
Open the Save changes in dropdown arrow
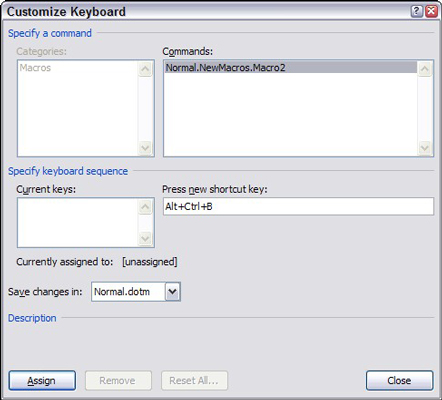[x=172, y=292]
